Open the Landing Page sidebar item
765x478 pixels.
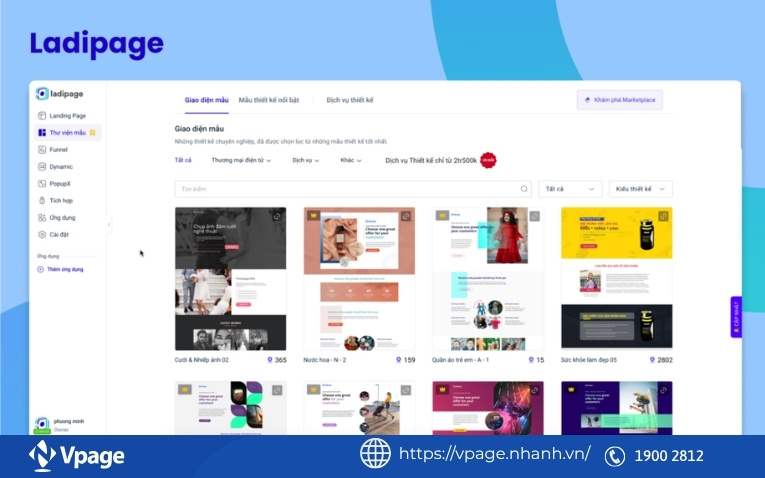67,116
